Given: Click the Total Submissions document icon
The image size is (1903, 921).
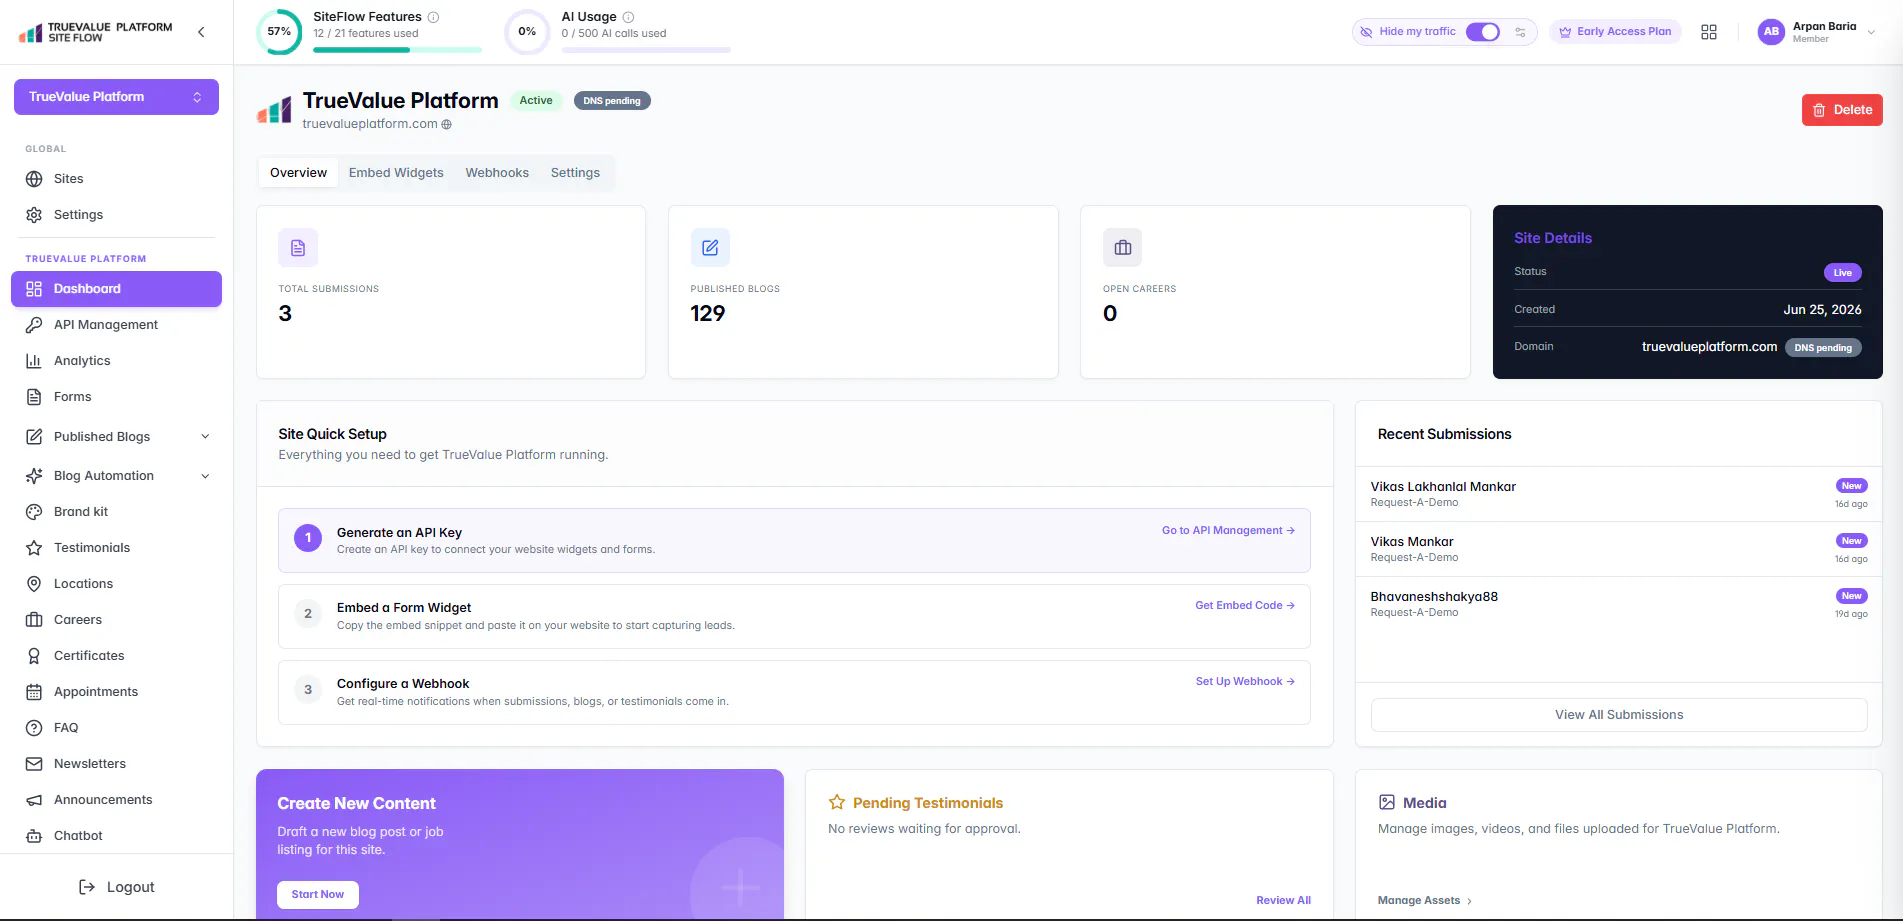Looking at the screenshot, I should point(298,248).
